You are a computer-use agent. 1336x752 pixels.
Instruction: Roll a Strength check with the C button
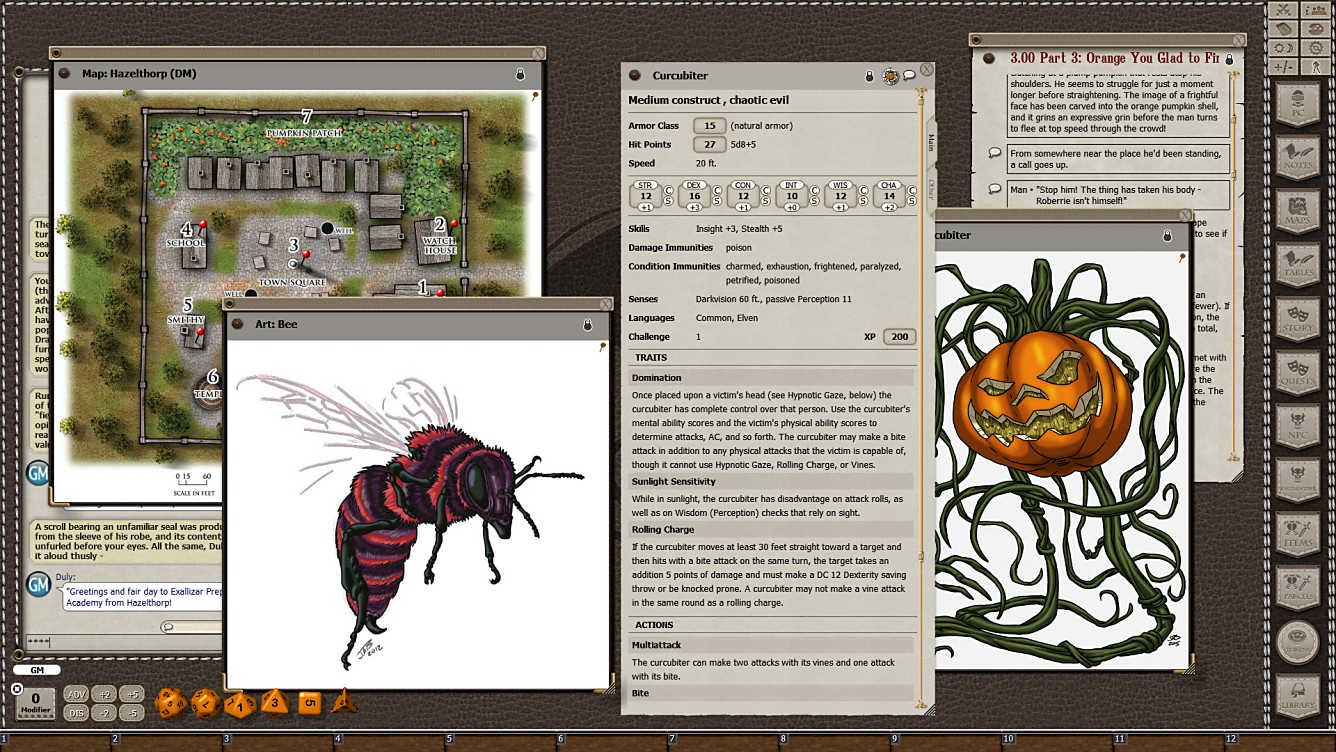tap(668, 189)
